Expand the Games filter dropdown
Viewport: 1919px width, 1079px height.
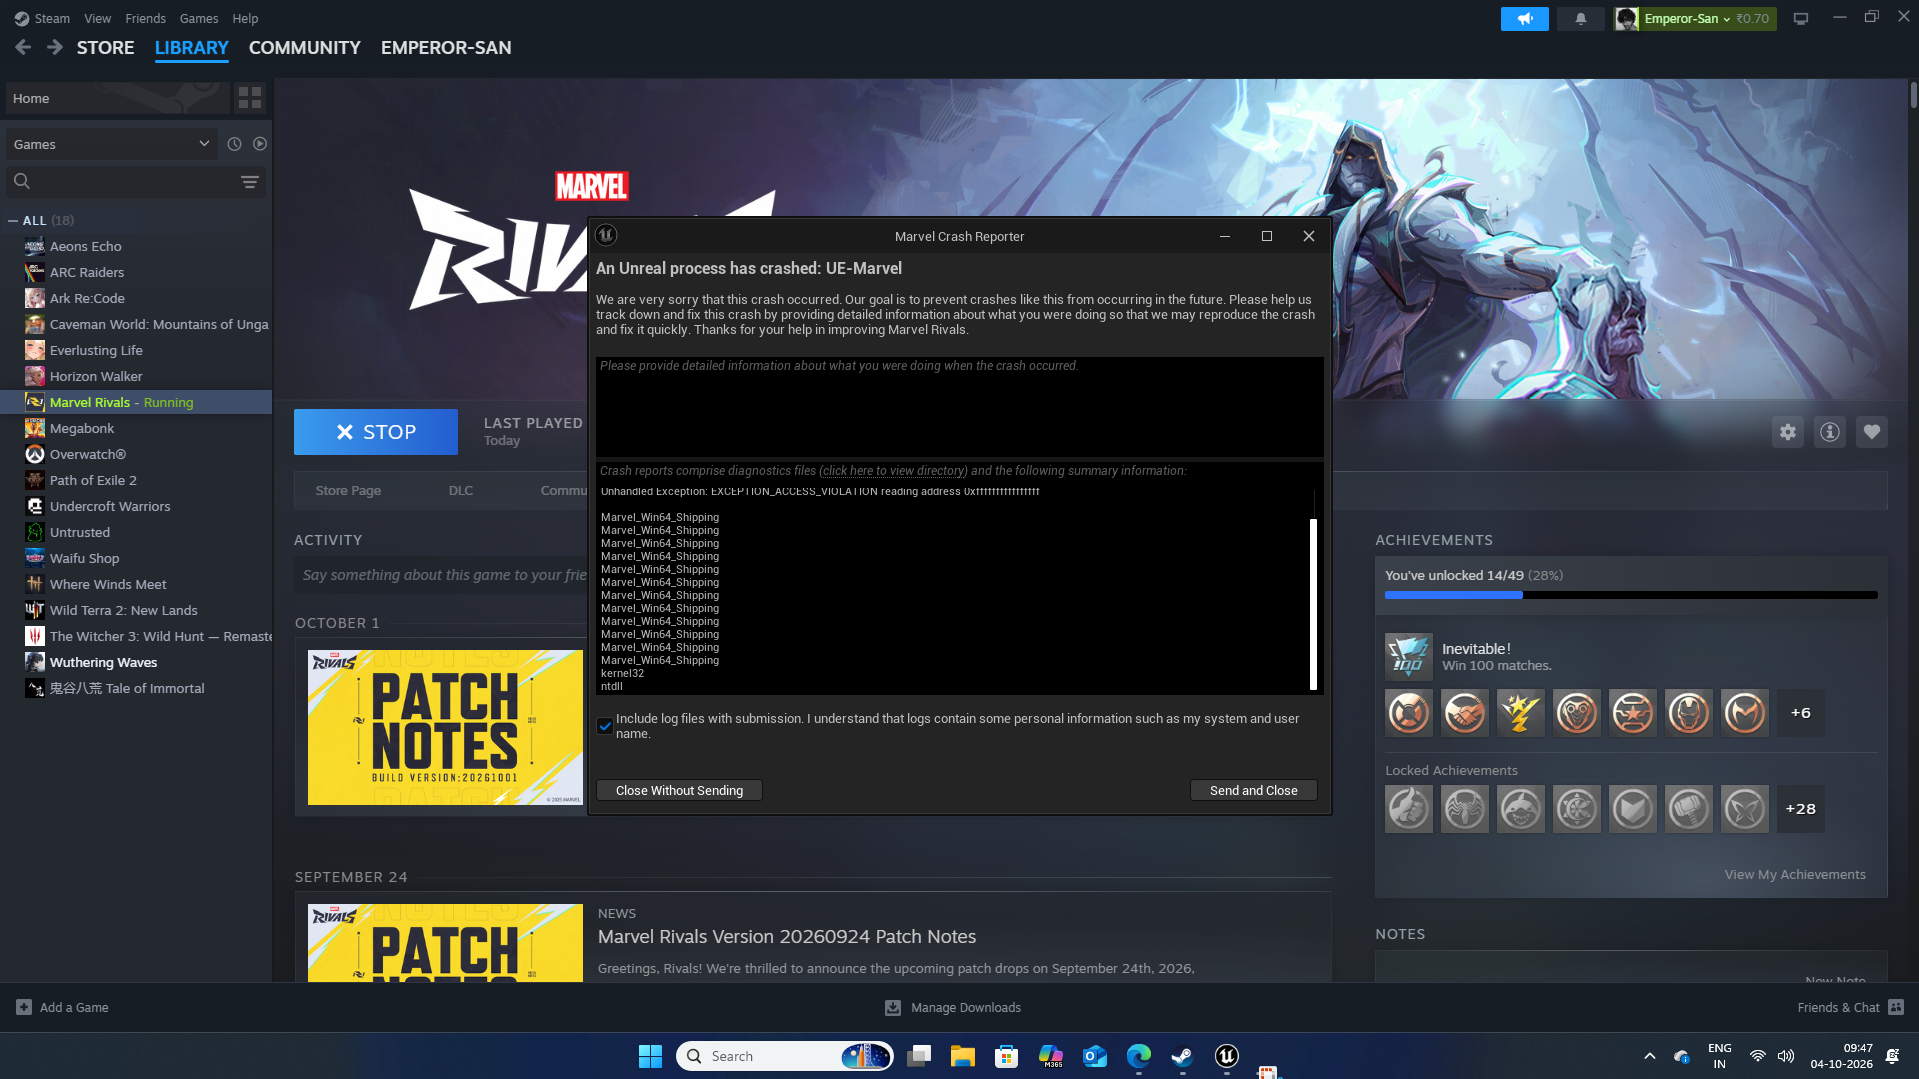(x=111, y=144)
